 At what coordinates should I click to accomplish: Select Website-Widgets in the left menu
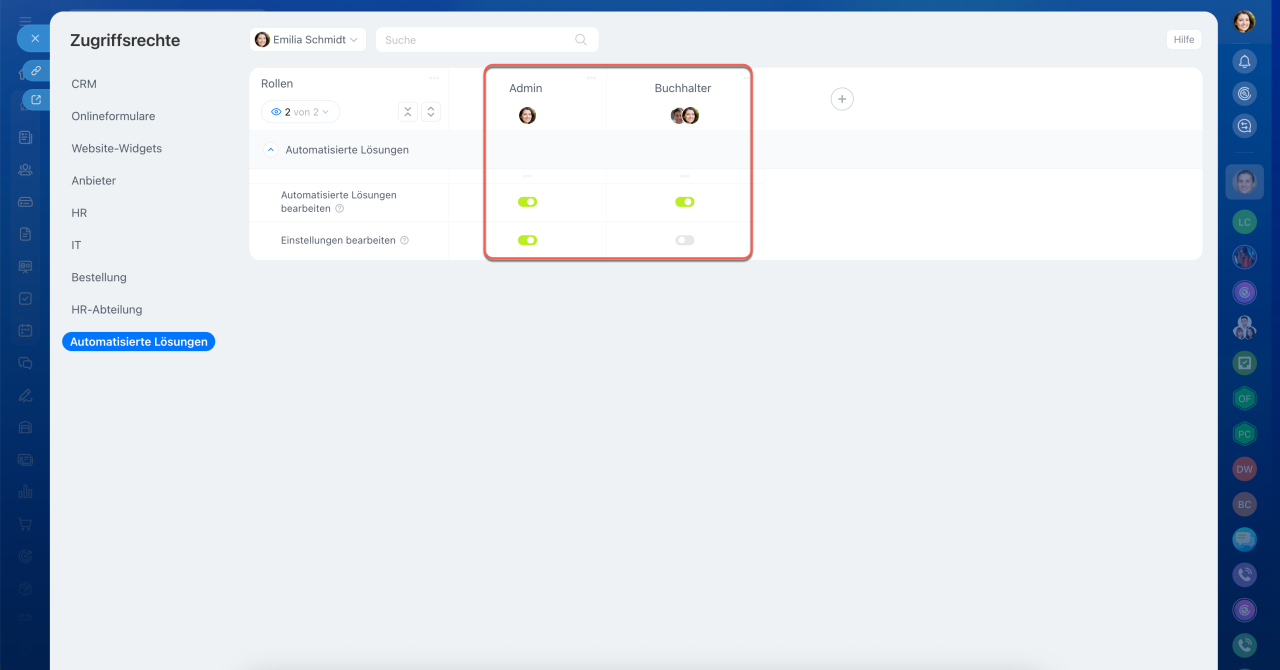(116, 148)
